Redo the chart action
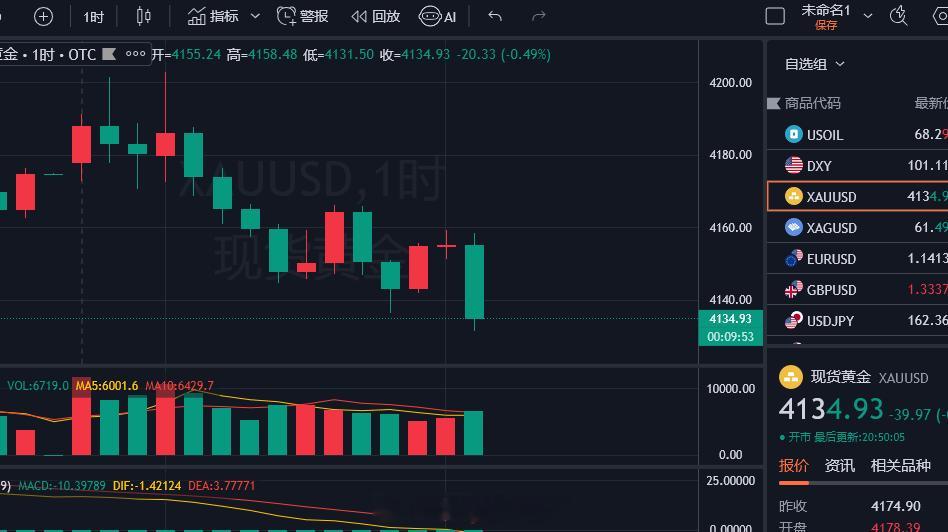The image size is (948, 532). (539, 16)
